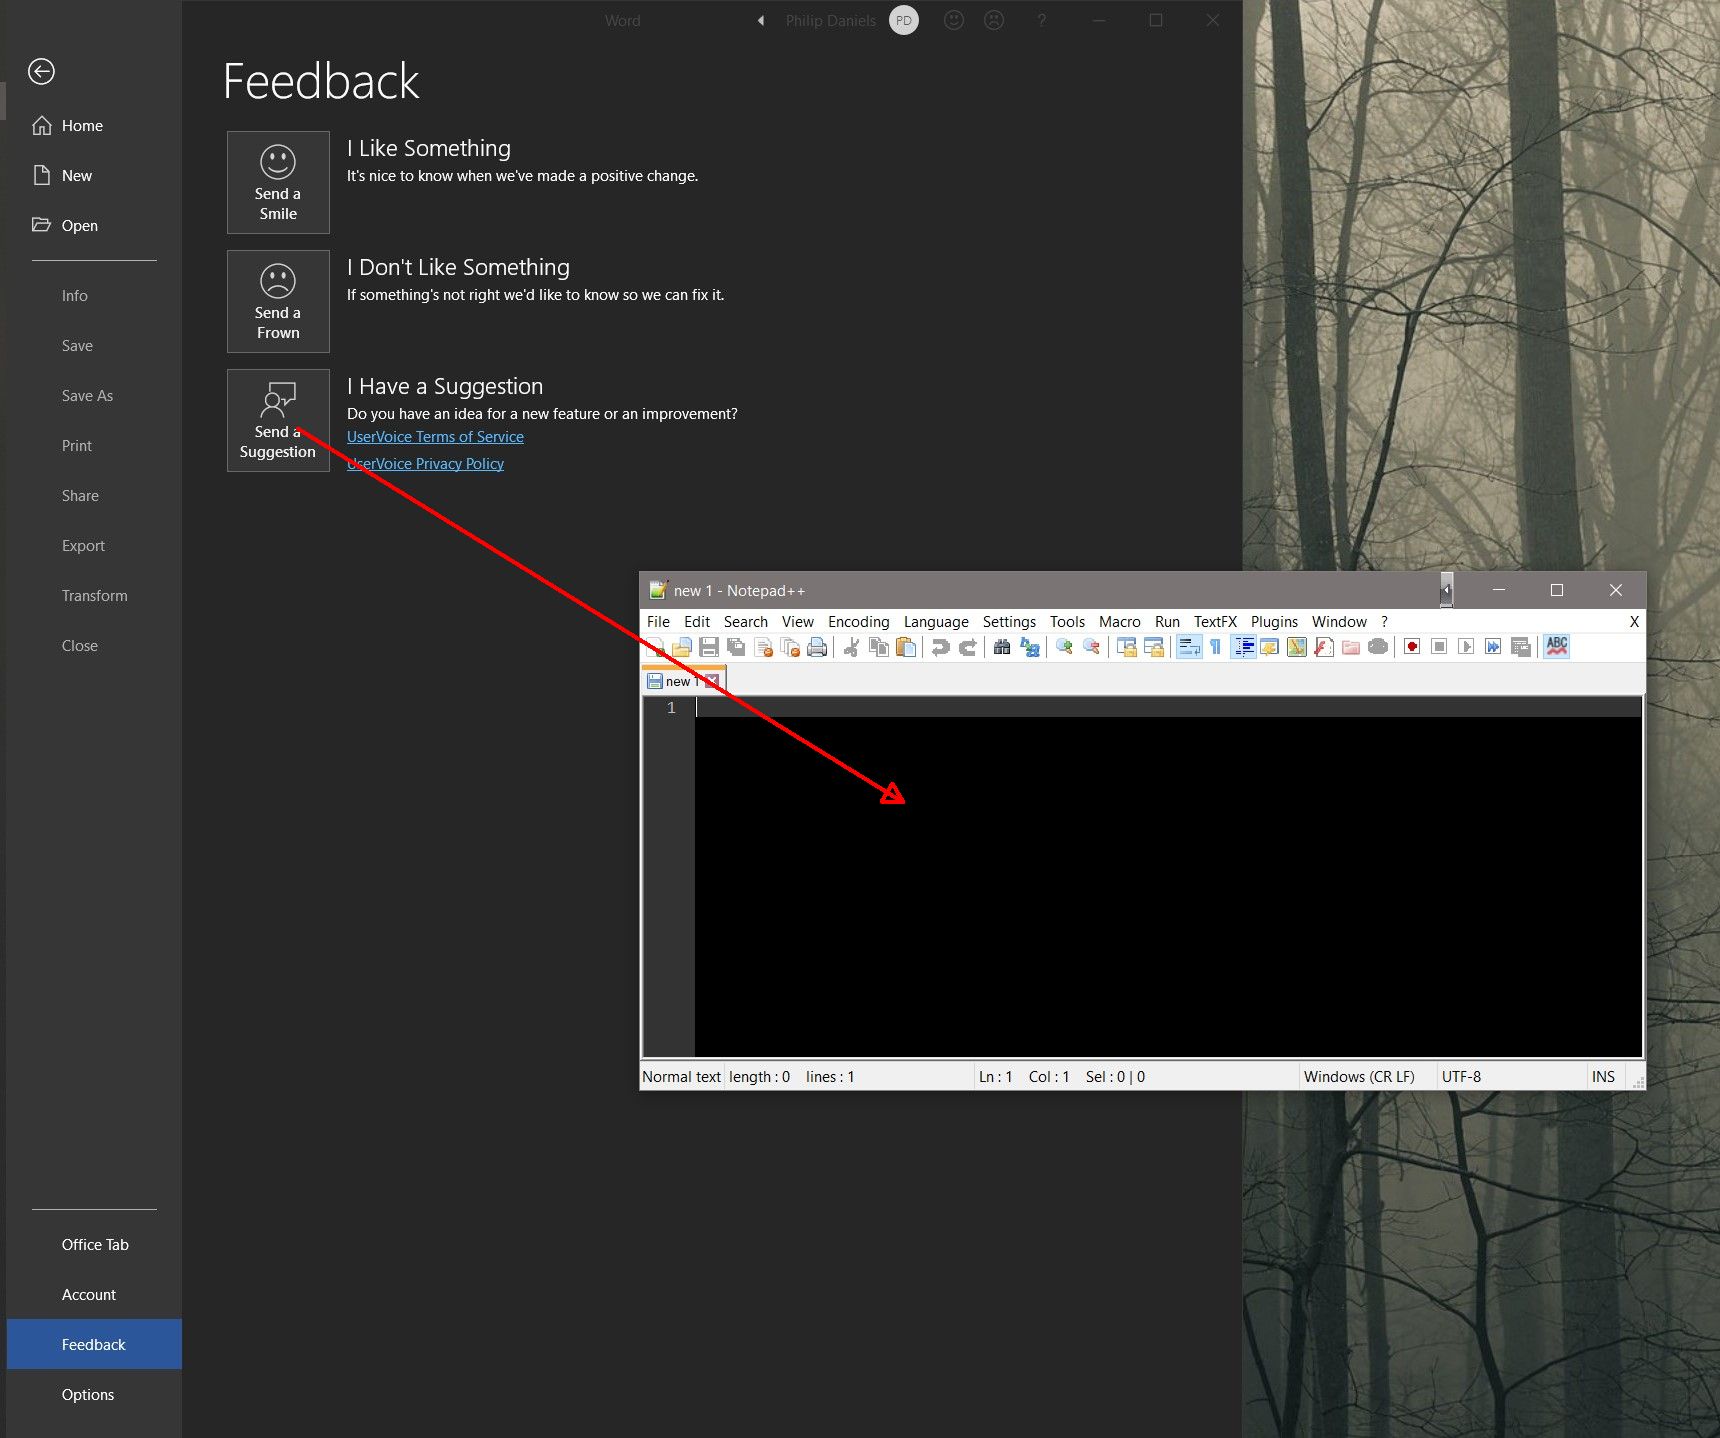Viewport: 1720px width, 1438px height.
Task: Click the Close document toolbar icon in Notepad++
Action: [763, 647]
